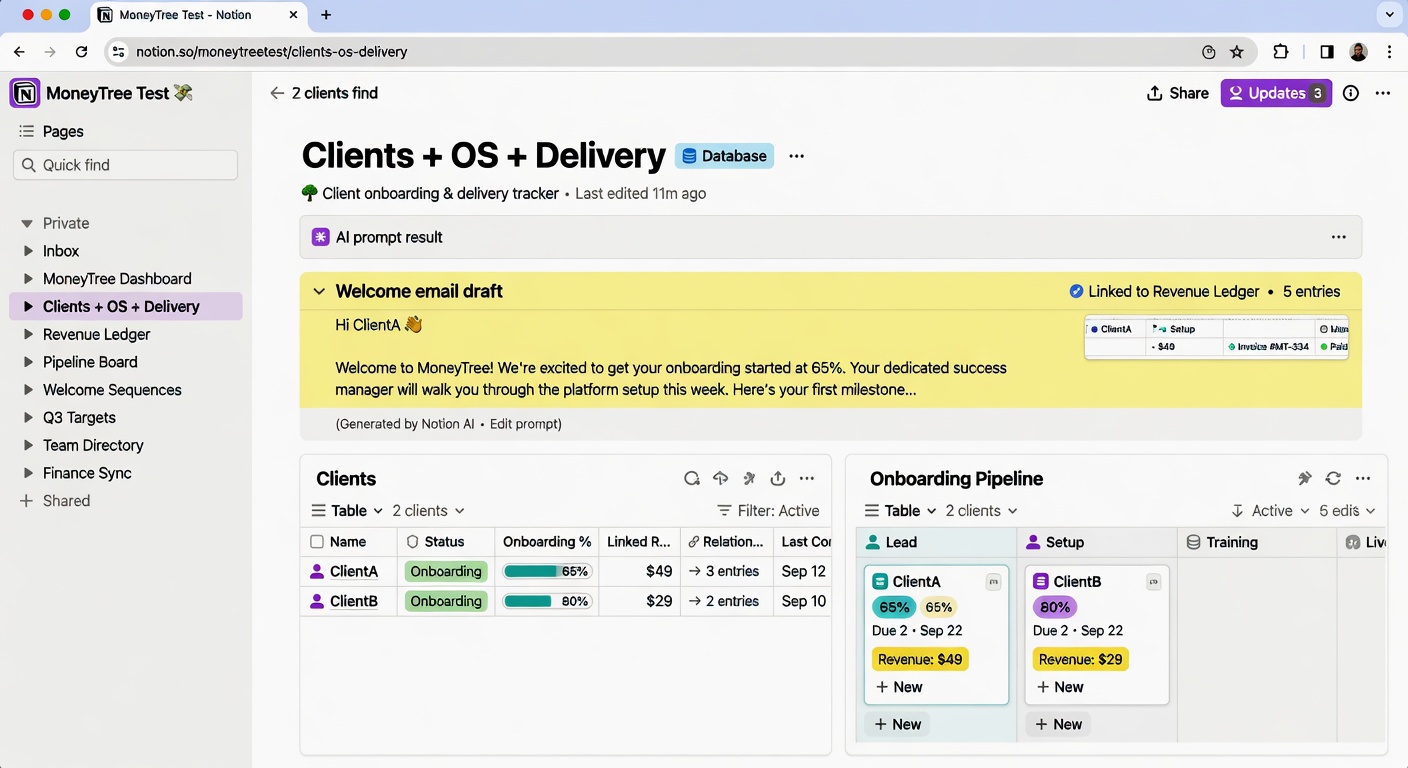1408x768 pixels.
Task: Click the small icon on ClientA card corner
Action: tap(993, 582)
